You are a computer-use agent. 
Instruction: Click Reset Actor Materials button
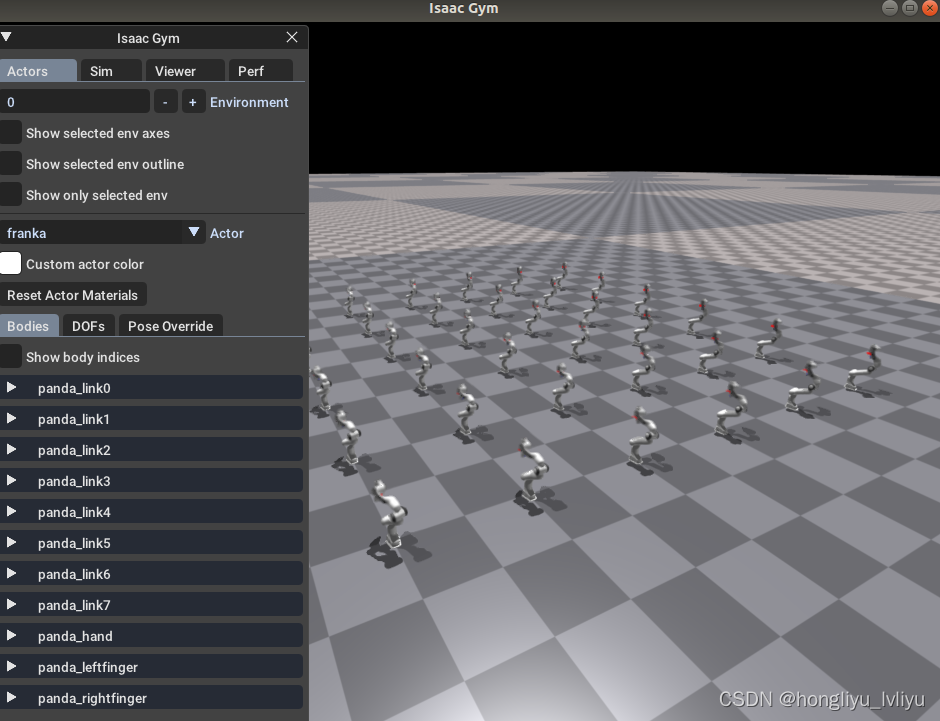point(73,295)
